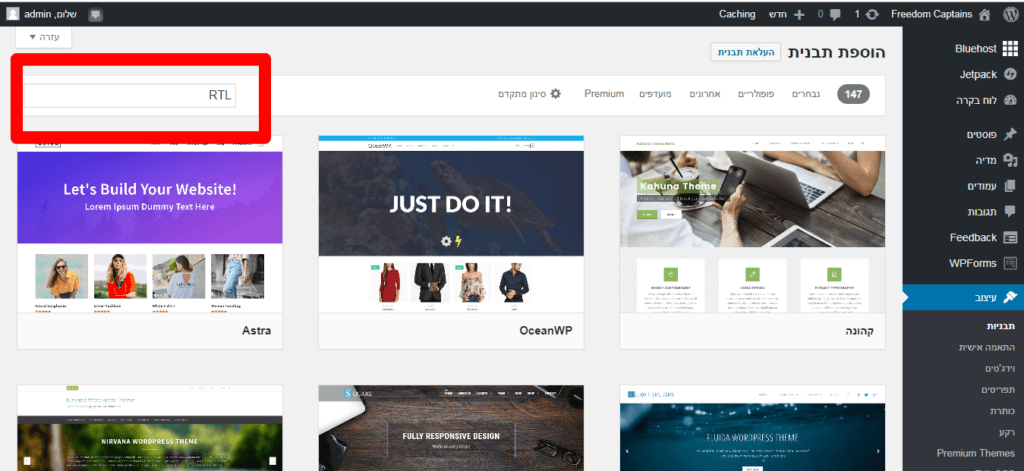The height and width of the screenshot is (471, 1024).
Task: Click the Nirvana WordPress theme thumbnail
Action: point(150,428)
